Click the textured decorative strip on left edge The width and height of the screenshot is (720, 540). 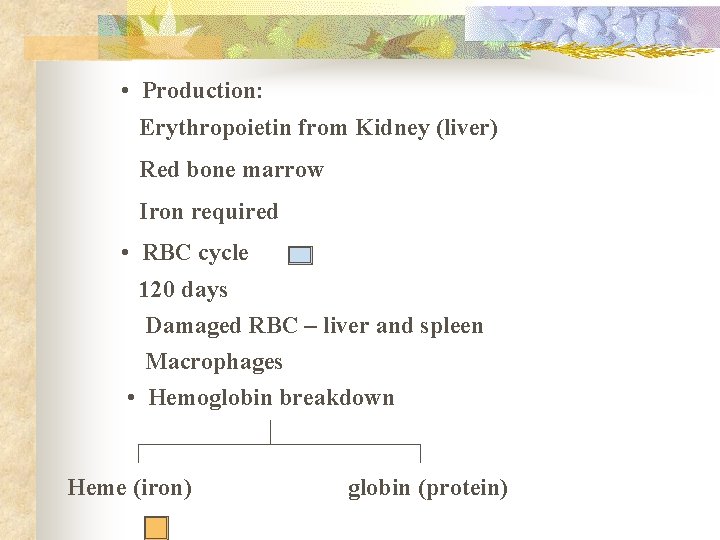(16, 300)
